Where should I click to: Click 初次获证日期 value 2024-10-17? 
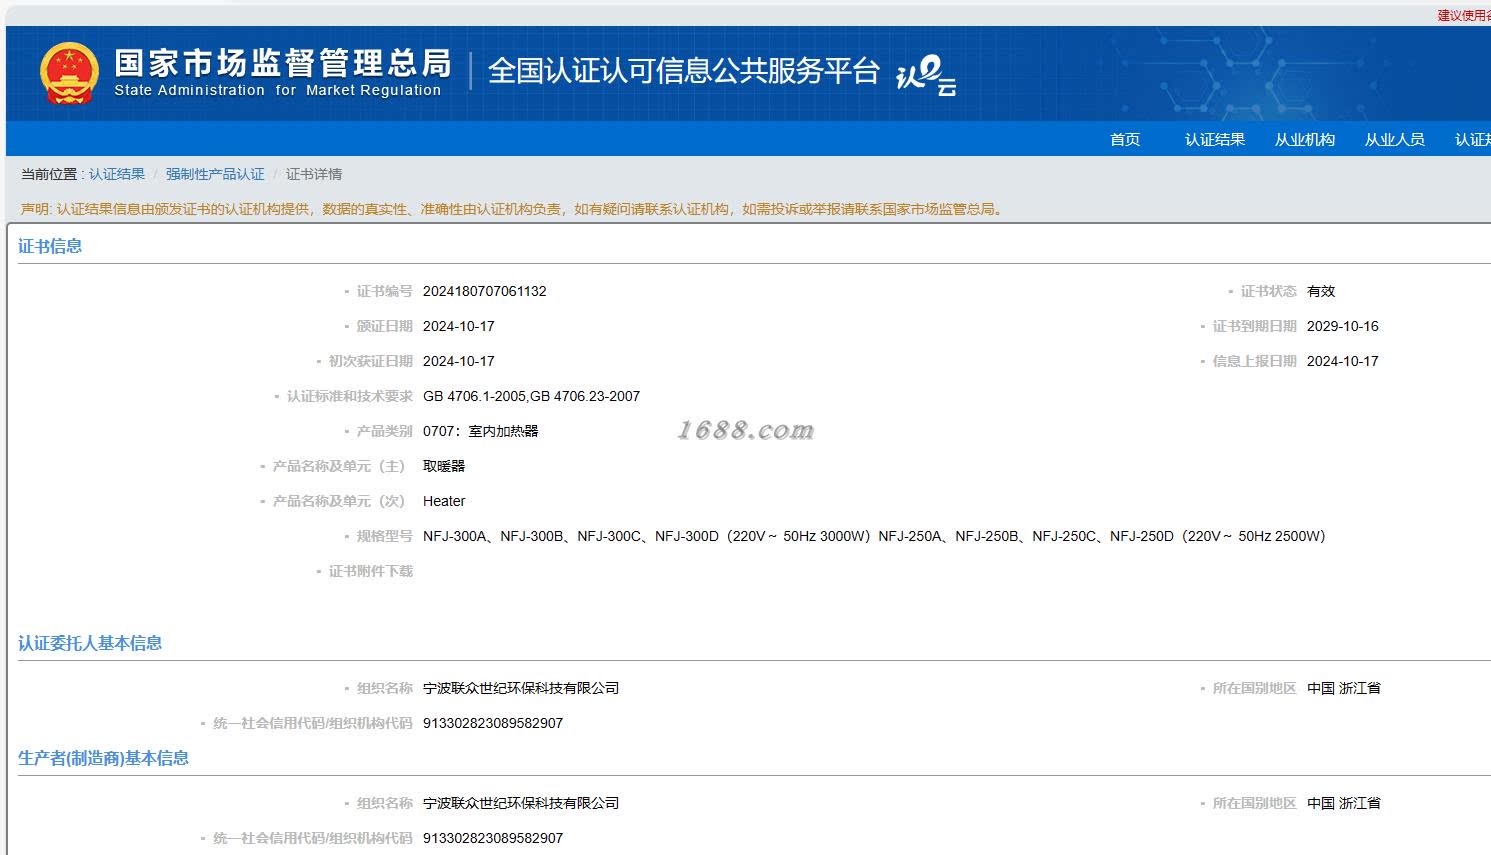click(x=459, y=361)
